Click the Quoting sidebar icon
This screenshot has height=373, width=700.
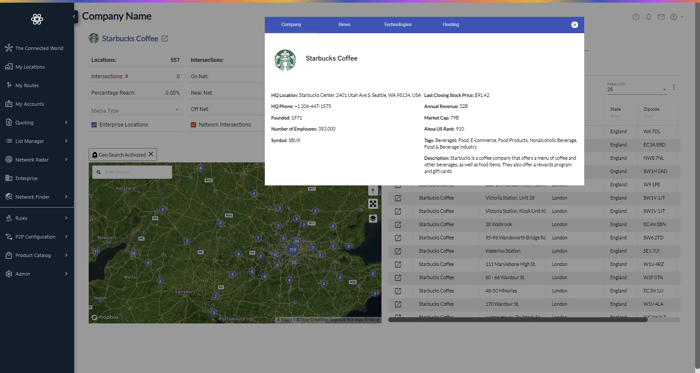point(8,122)
